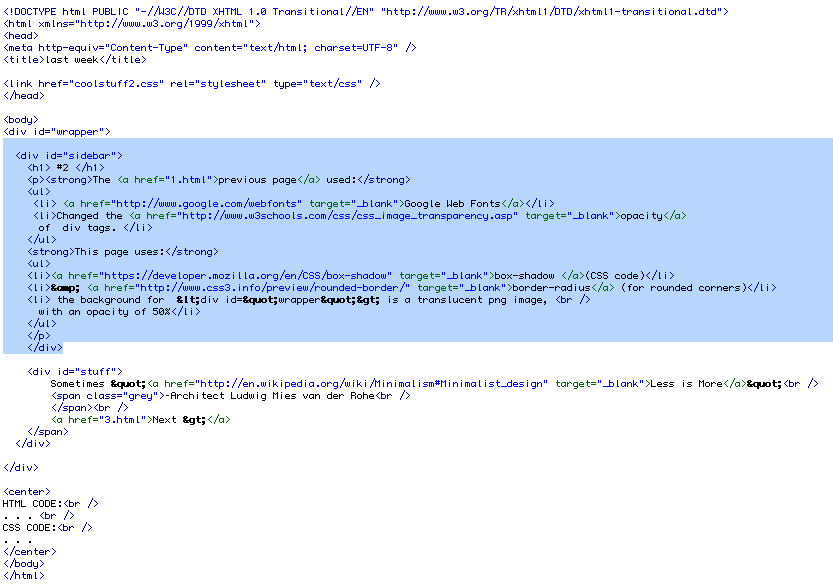
Task: Click the 'Architect Ludwig Mies van der Rohe' line
Action: [231, 396]
